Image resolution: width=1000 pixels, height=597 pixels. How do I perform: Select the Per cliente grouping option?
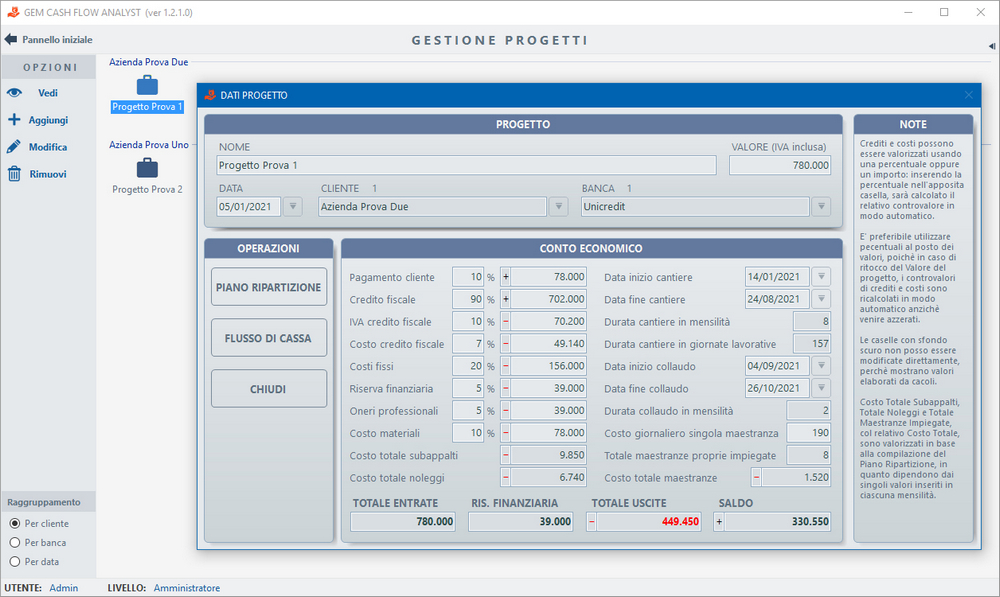pyautogui.click(x=14, y=523)
